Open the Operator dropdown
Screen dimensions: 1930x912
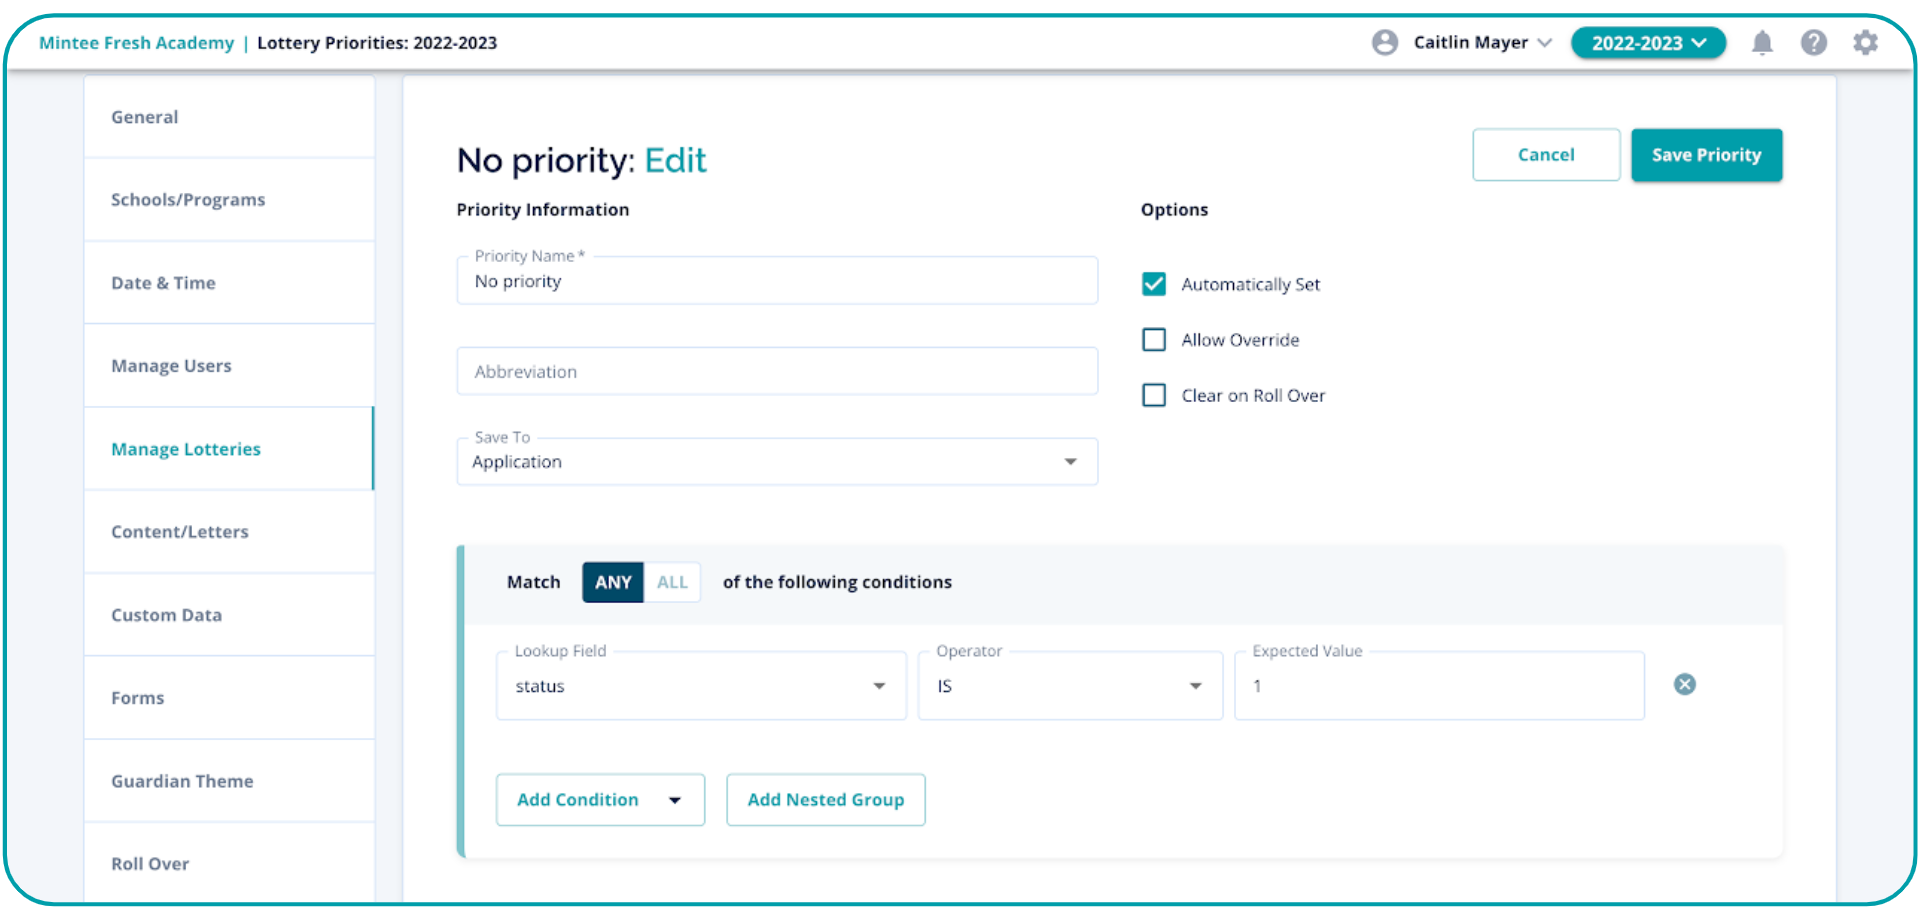(1069, 686)
